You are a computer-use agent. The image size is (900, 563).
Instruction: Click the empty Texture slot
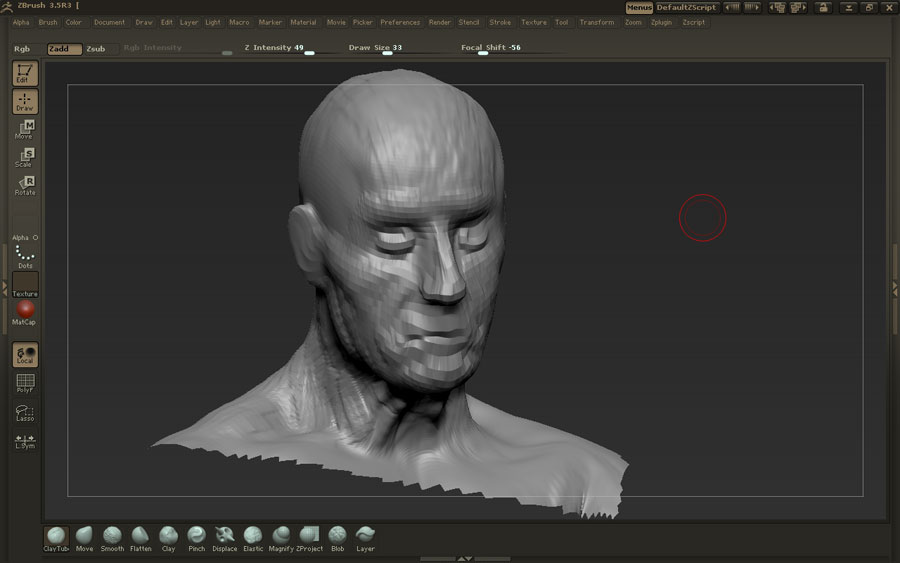click(x=25, y=283)
